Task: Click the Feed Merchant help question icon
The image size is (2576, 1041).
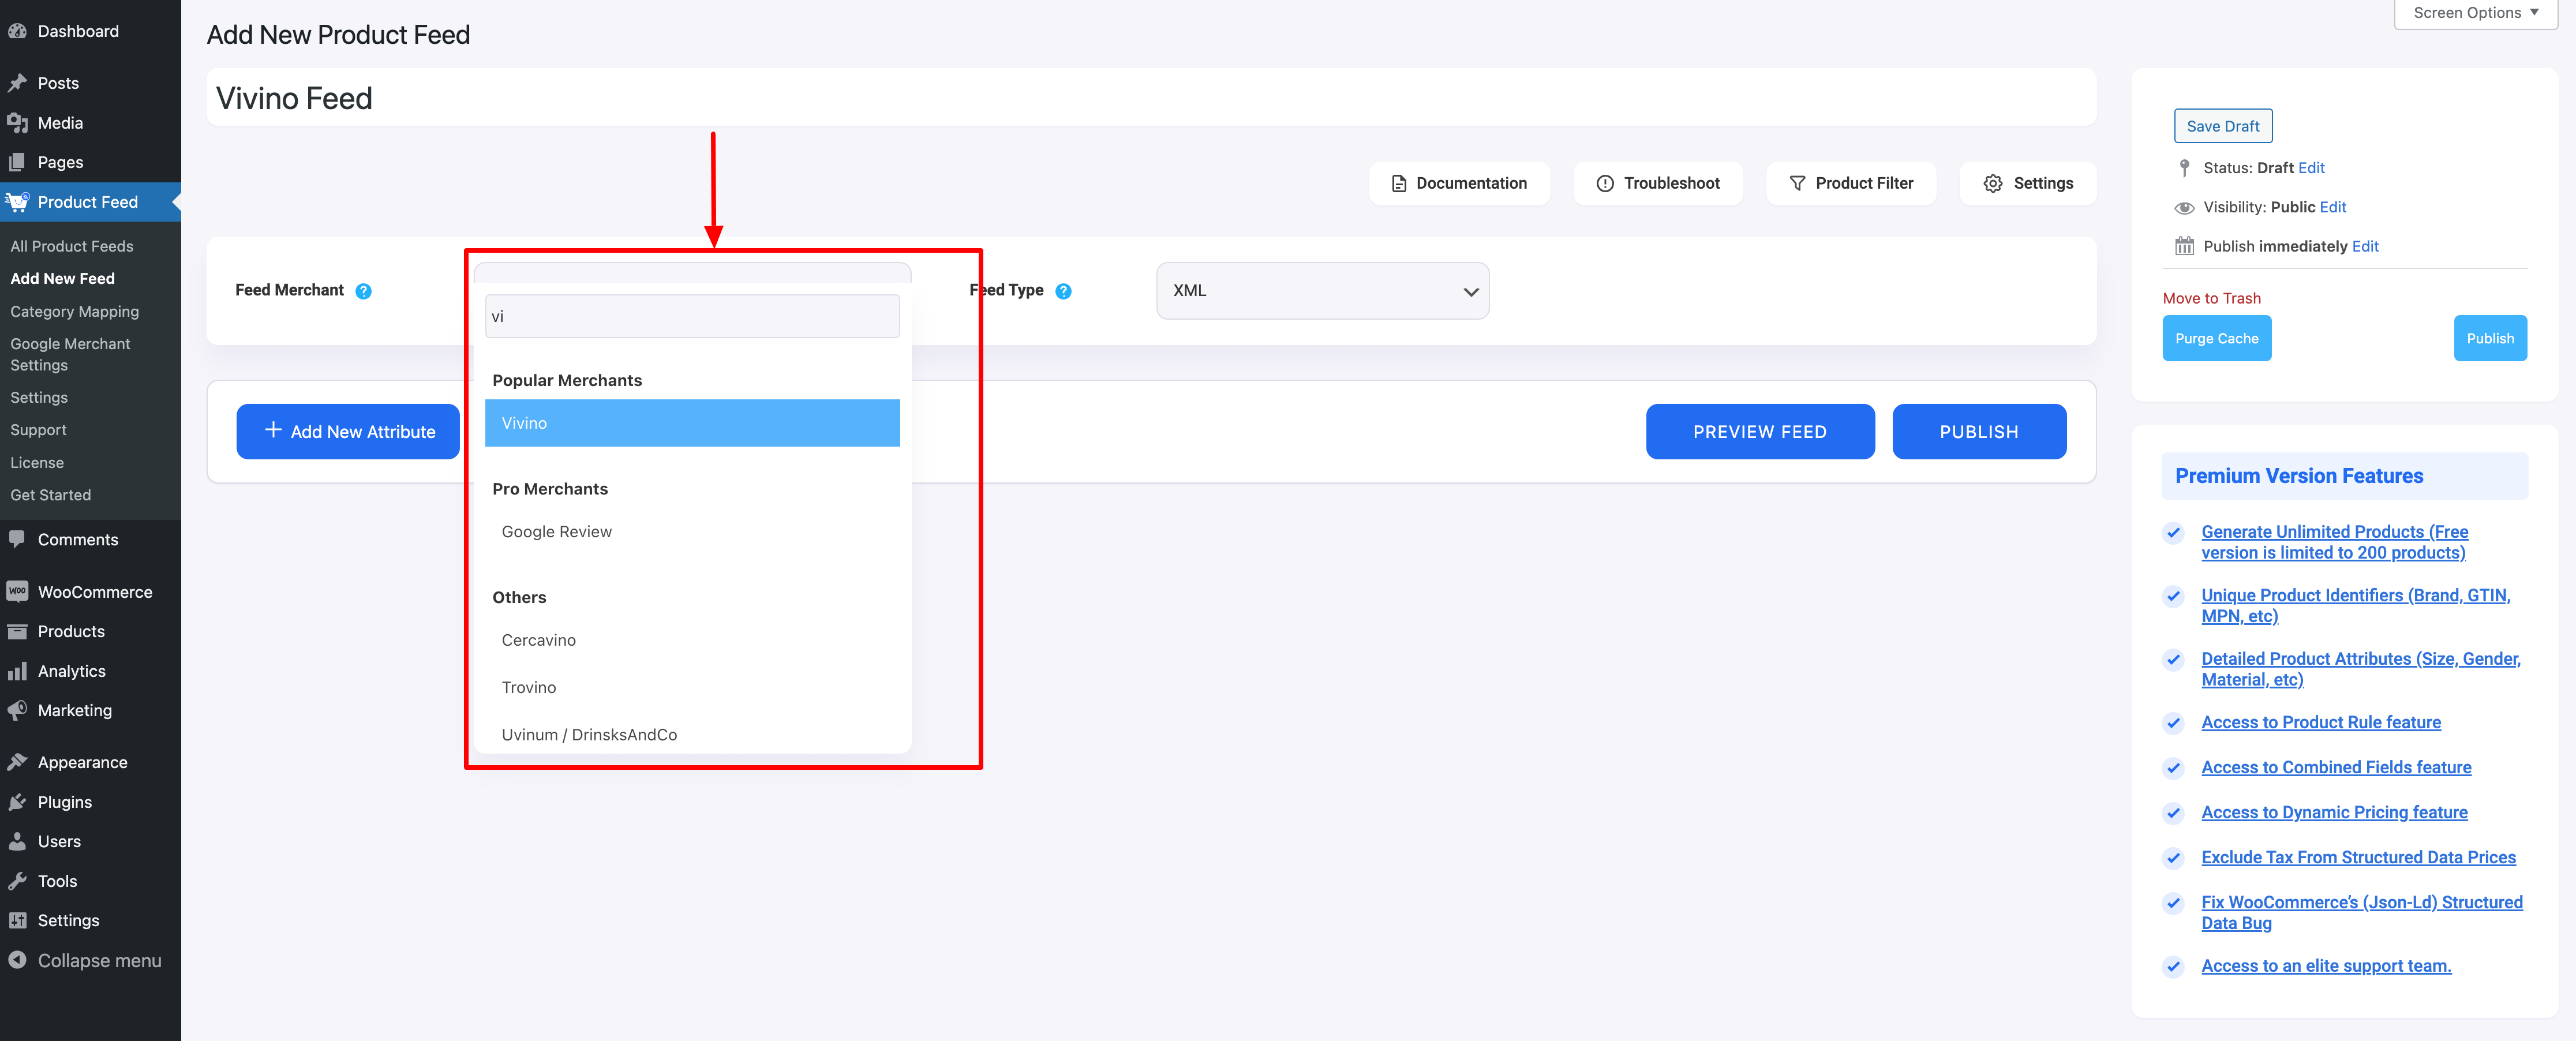Action: point(364,291)
